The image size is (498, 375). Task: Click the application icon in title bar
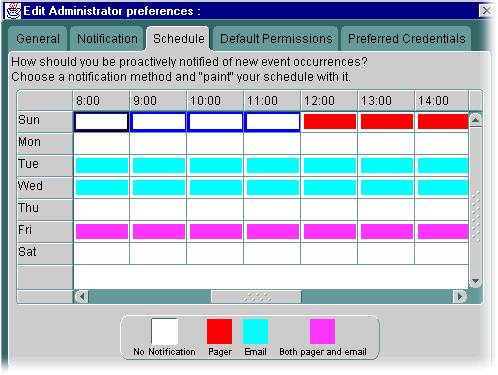[13, 11]
